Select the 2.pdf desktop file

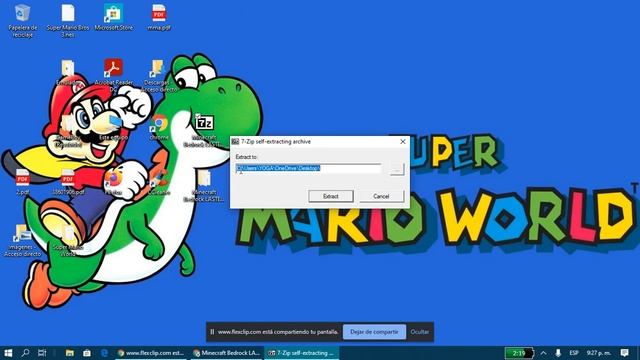point(22,182)
